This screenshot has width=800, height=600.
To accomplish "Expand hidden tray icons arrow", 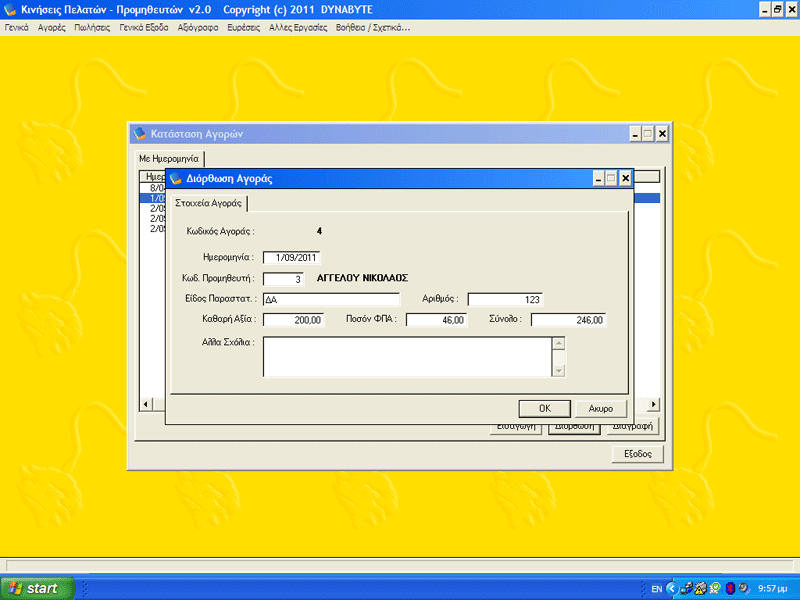I will tap(672, 588).
